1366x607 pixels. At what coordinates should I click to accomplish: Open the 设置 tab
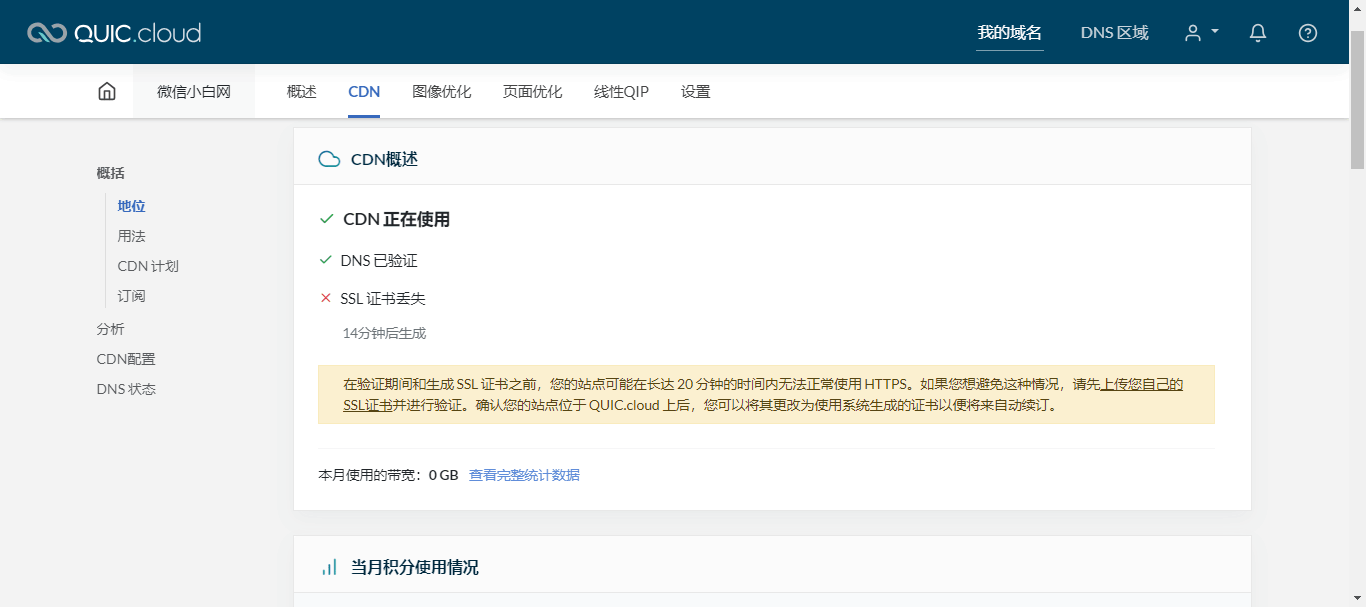click(x=694, y=90)
